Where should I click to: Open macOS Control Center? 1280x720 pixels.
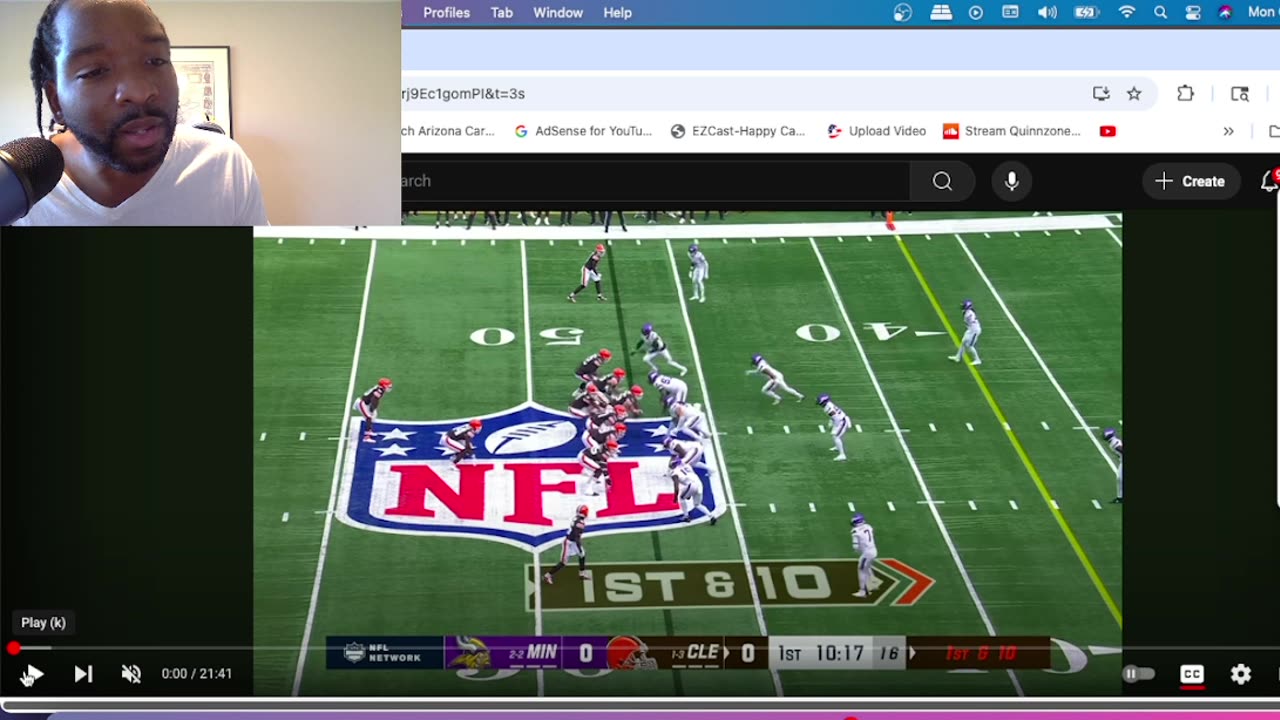click(1193, 13)
